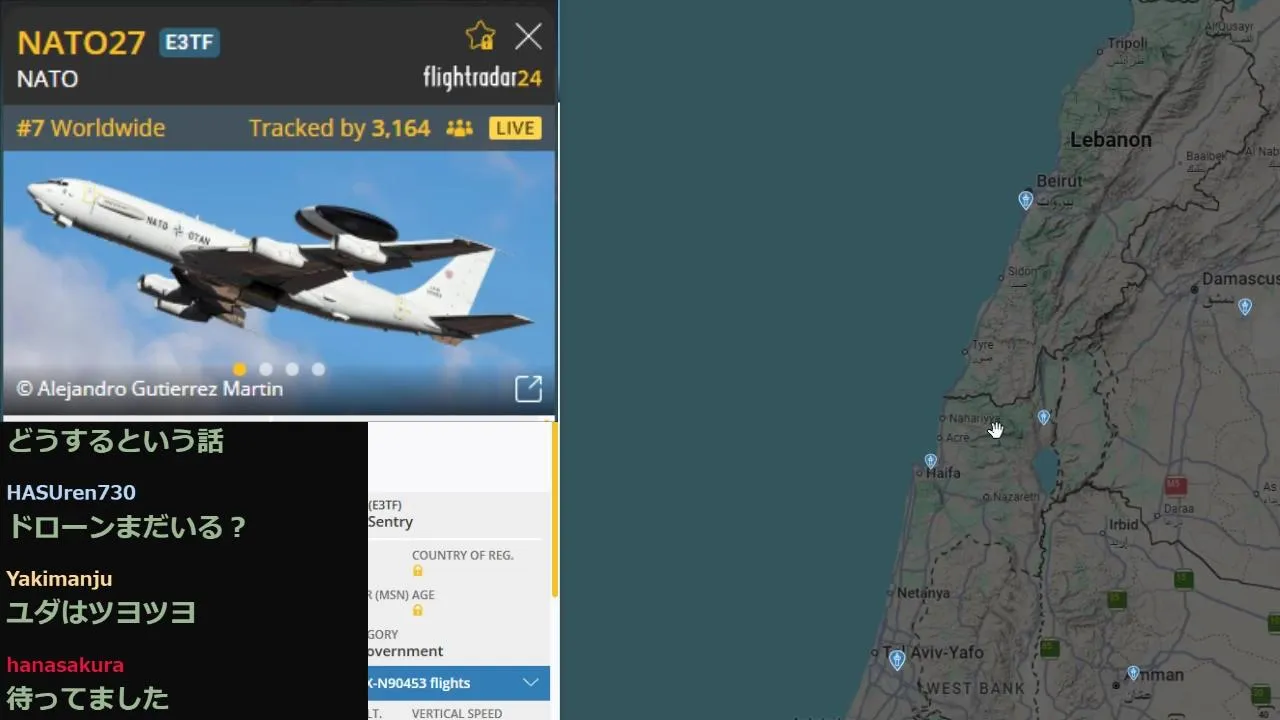The height and width of the screenshot is (720, 1280).
Task: Switch to the fourth photo carousel dot
Action: click(x=318, y=369)
